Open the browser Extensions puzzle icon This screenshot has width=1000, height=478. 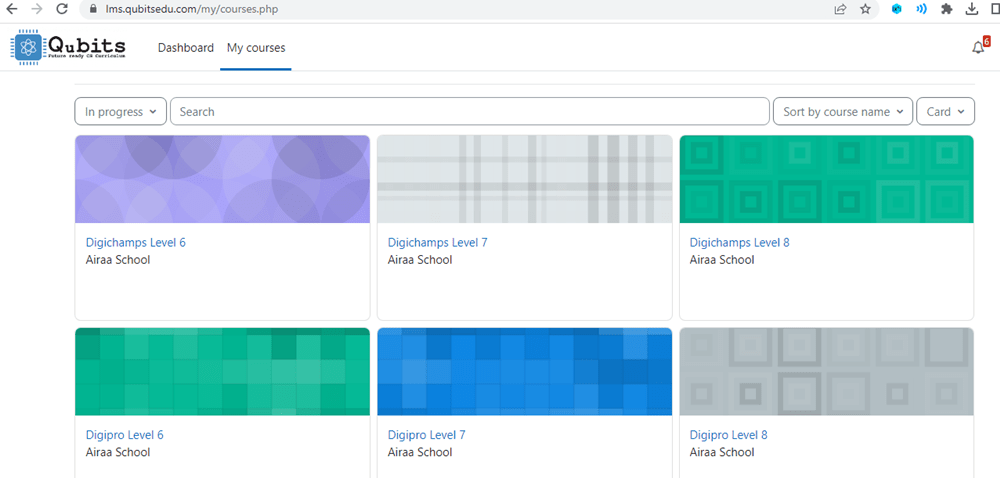pyautogui.click(x=947, y=9)
